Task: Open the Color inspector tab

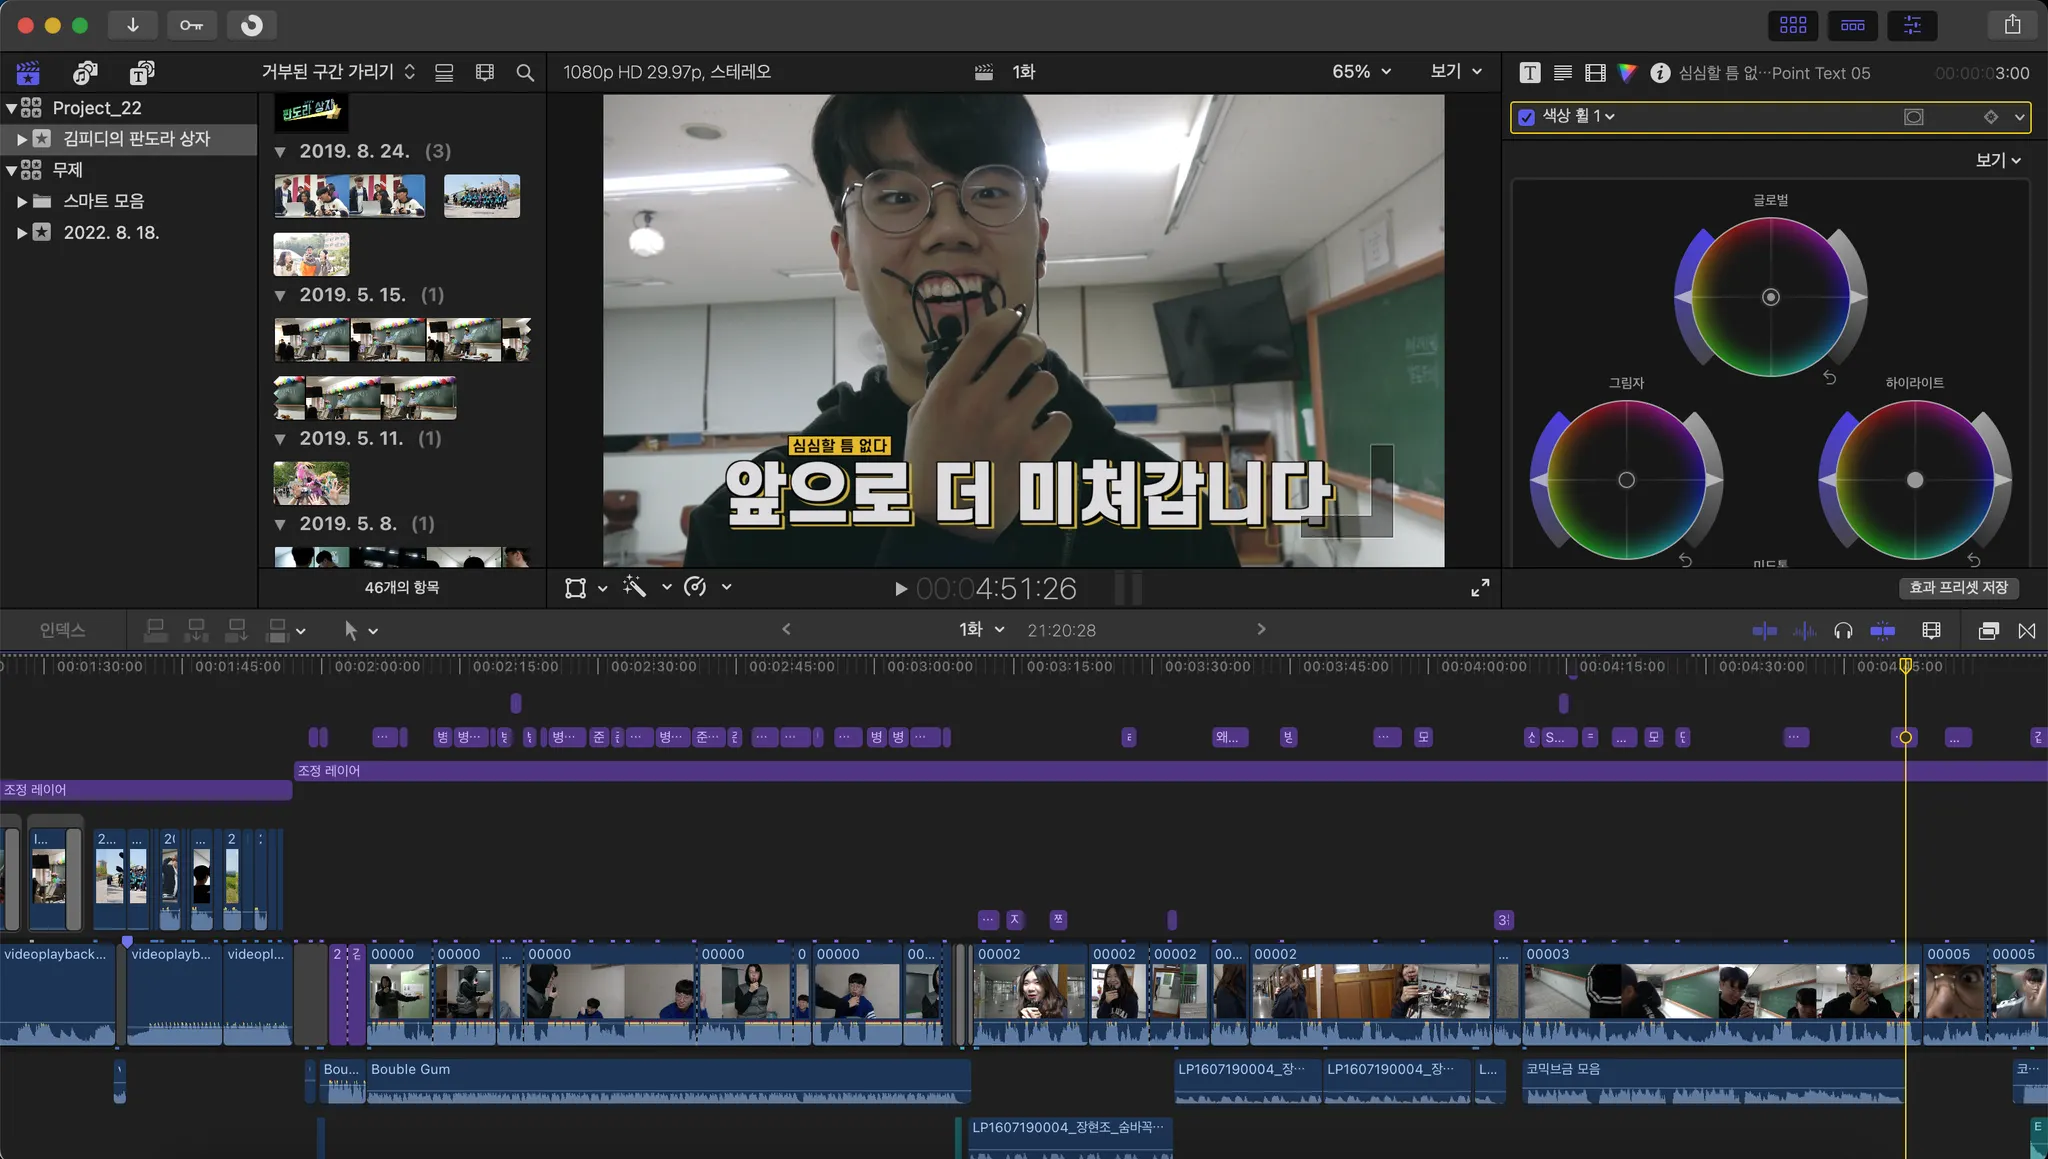Action: (1627, 72)
